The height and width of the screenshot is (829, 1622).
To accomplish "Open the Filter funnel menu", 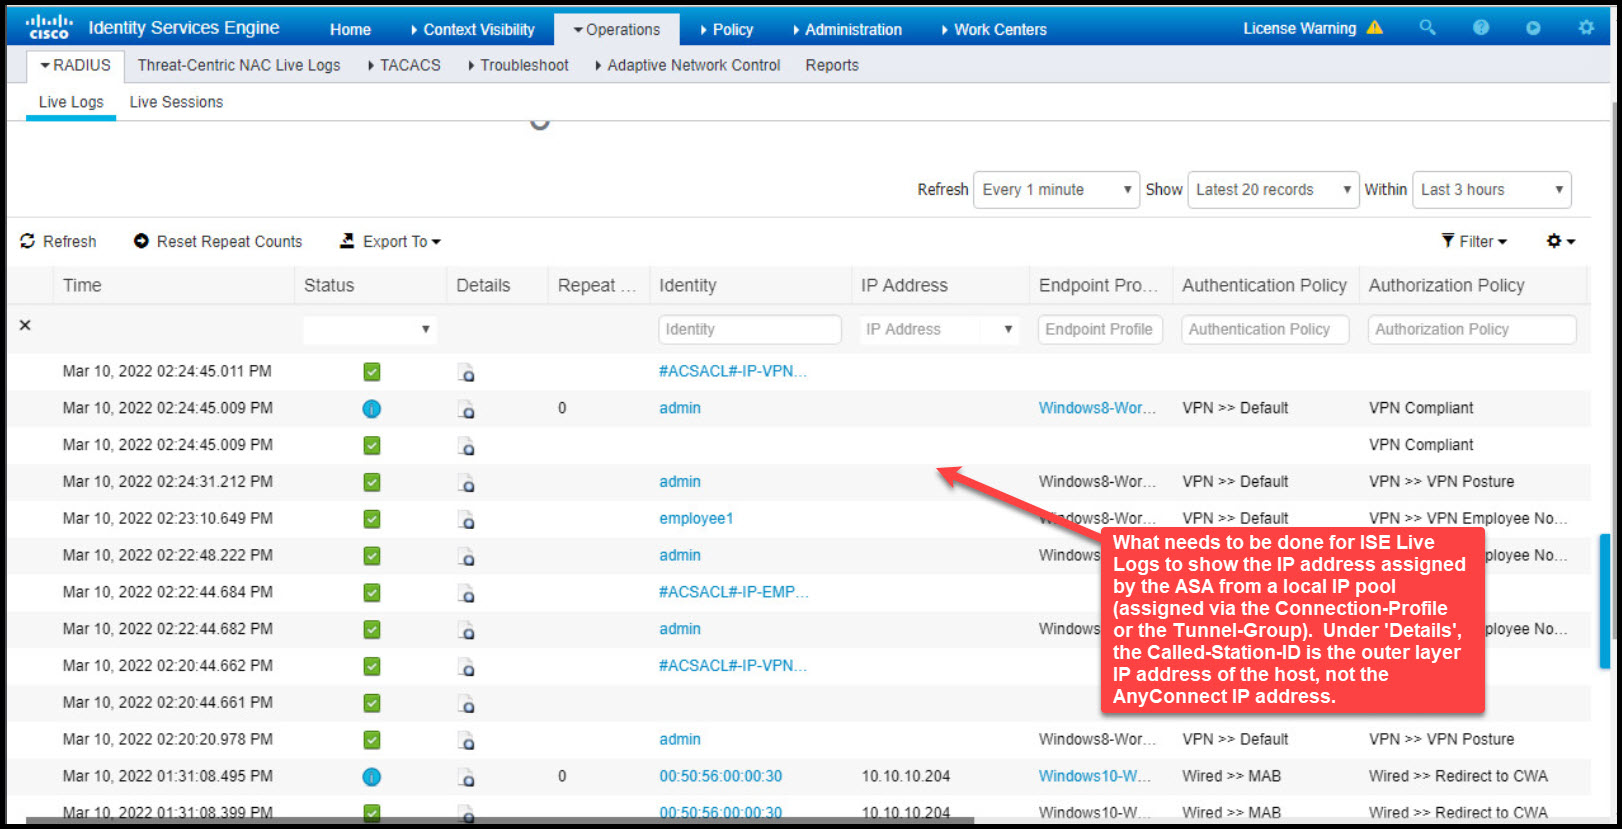I will (x=1473, y=241).
